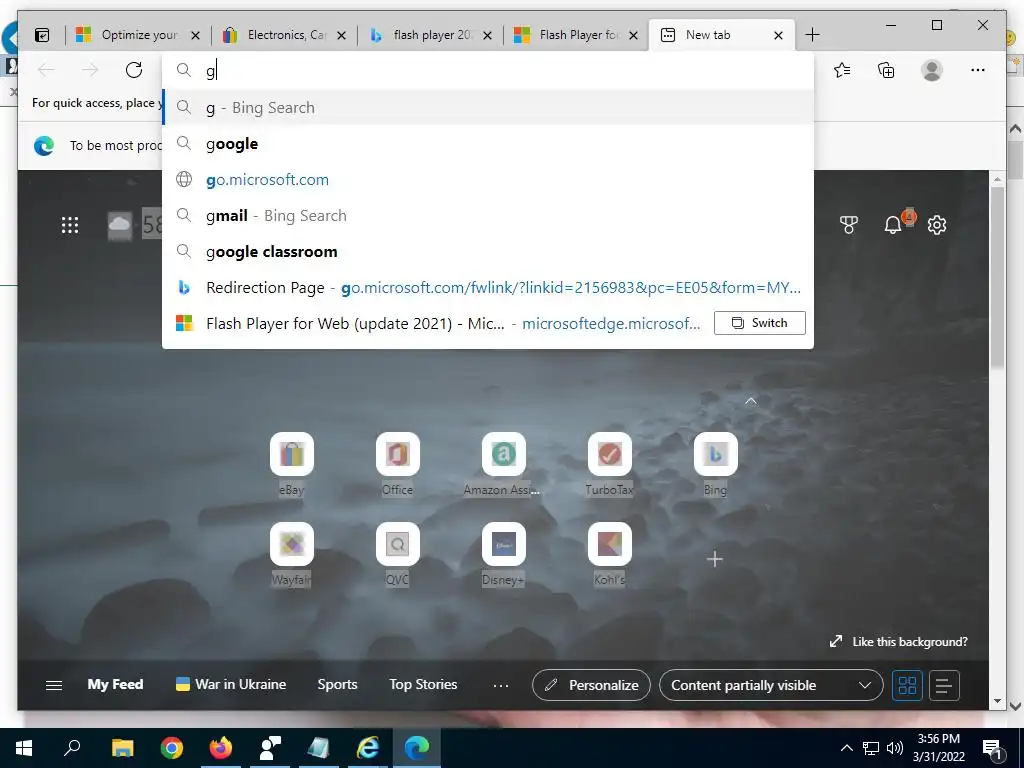Select the War in Ukraine feed tab
Image resolution: width=1024 pixels, height=768 pixels.
coord(231,684)
